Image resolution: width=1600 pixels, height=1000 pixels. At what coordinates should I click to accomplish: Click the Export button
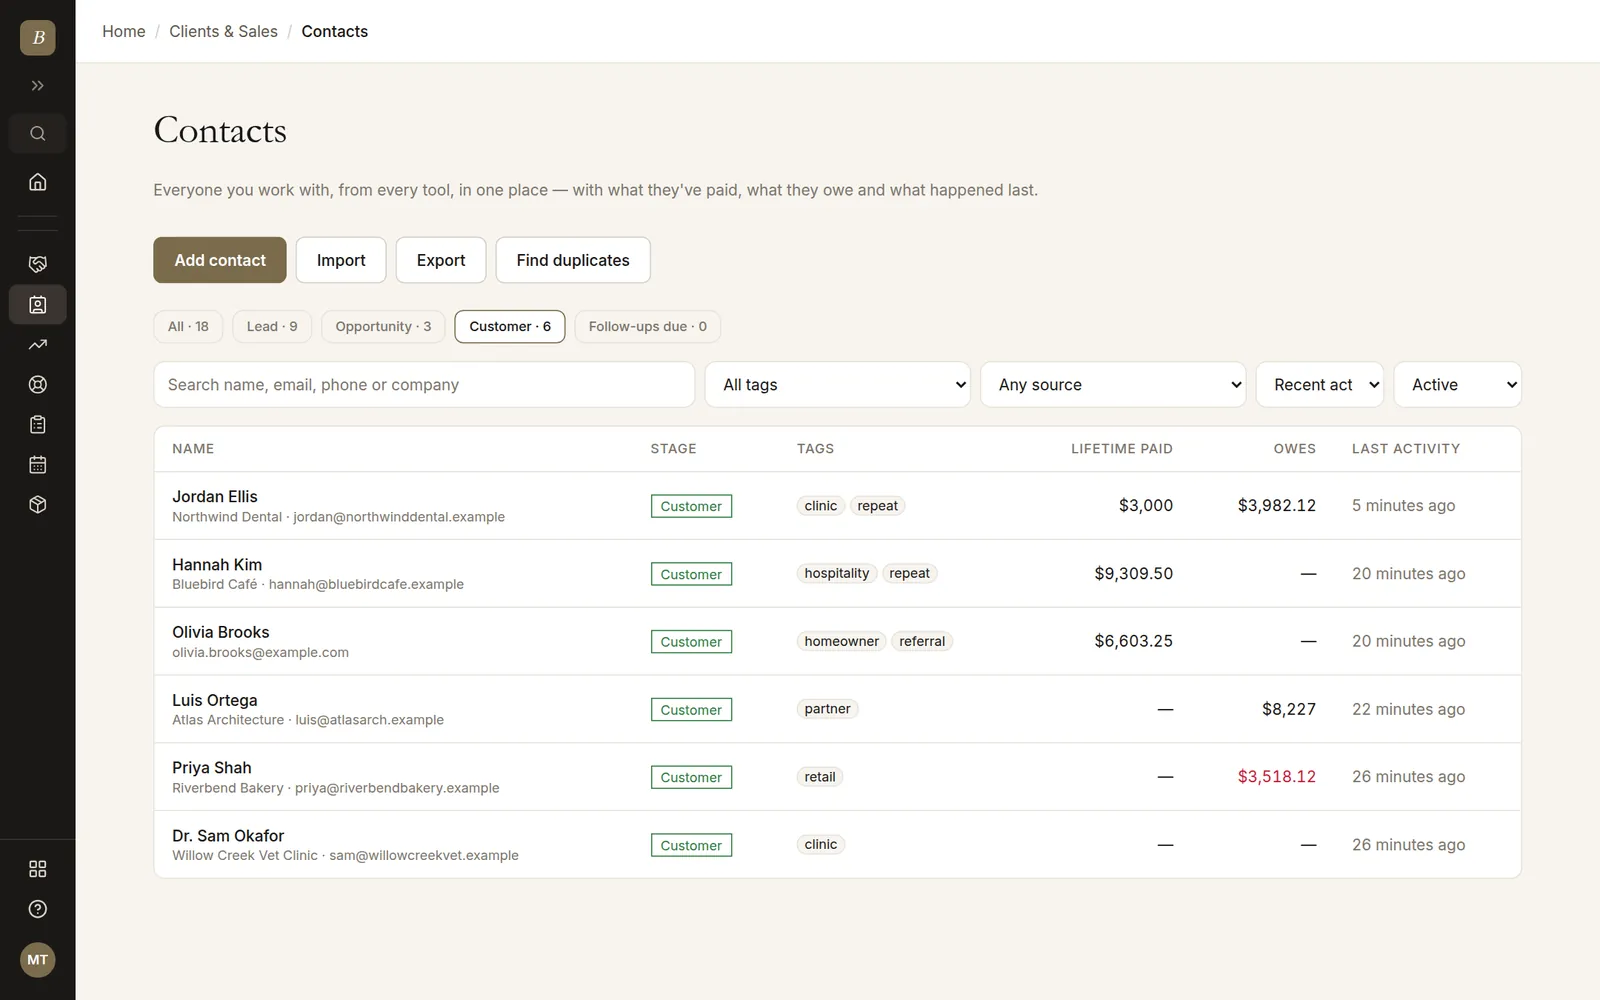click(x=441, y=260)
